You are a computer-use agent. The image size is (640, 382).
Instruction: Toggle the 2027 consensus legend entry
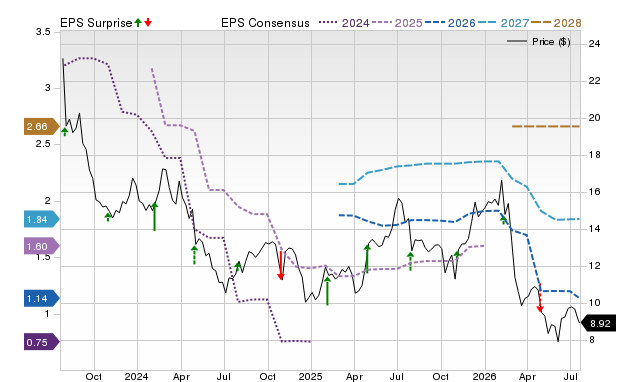503,23
